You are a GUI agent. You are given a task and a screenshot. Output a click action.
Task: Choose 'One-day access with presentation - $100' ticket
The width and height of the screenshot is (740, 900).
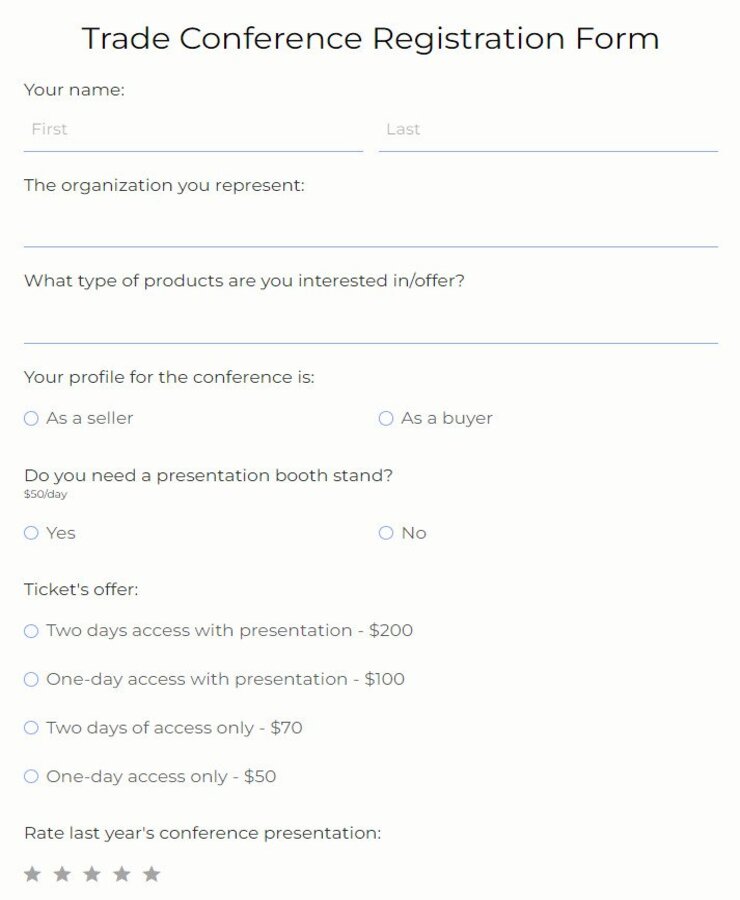click(31, 679)
